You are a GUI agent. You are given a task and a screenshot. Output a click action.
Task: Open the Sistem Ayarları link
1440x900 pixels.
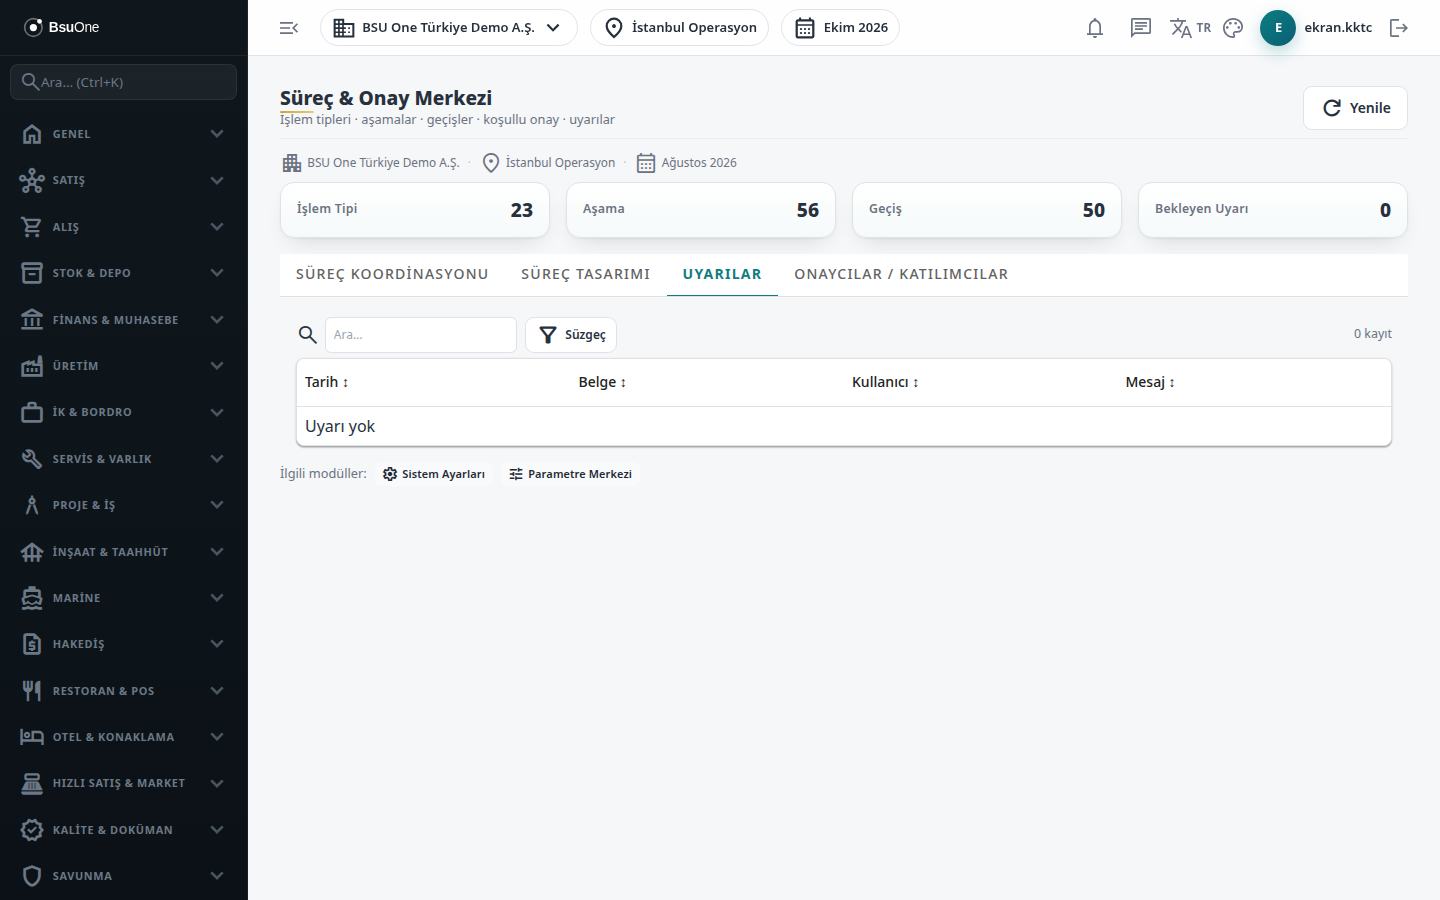pyautogui.click(x=434, y=474)
